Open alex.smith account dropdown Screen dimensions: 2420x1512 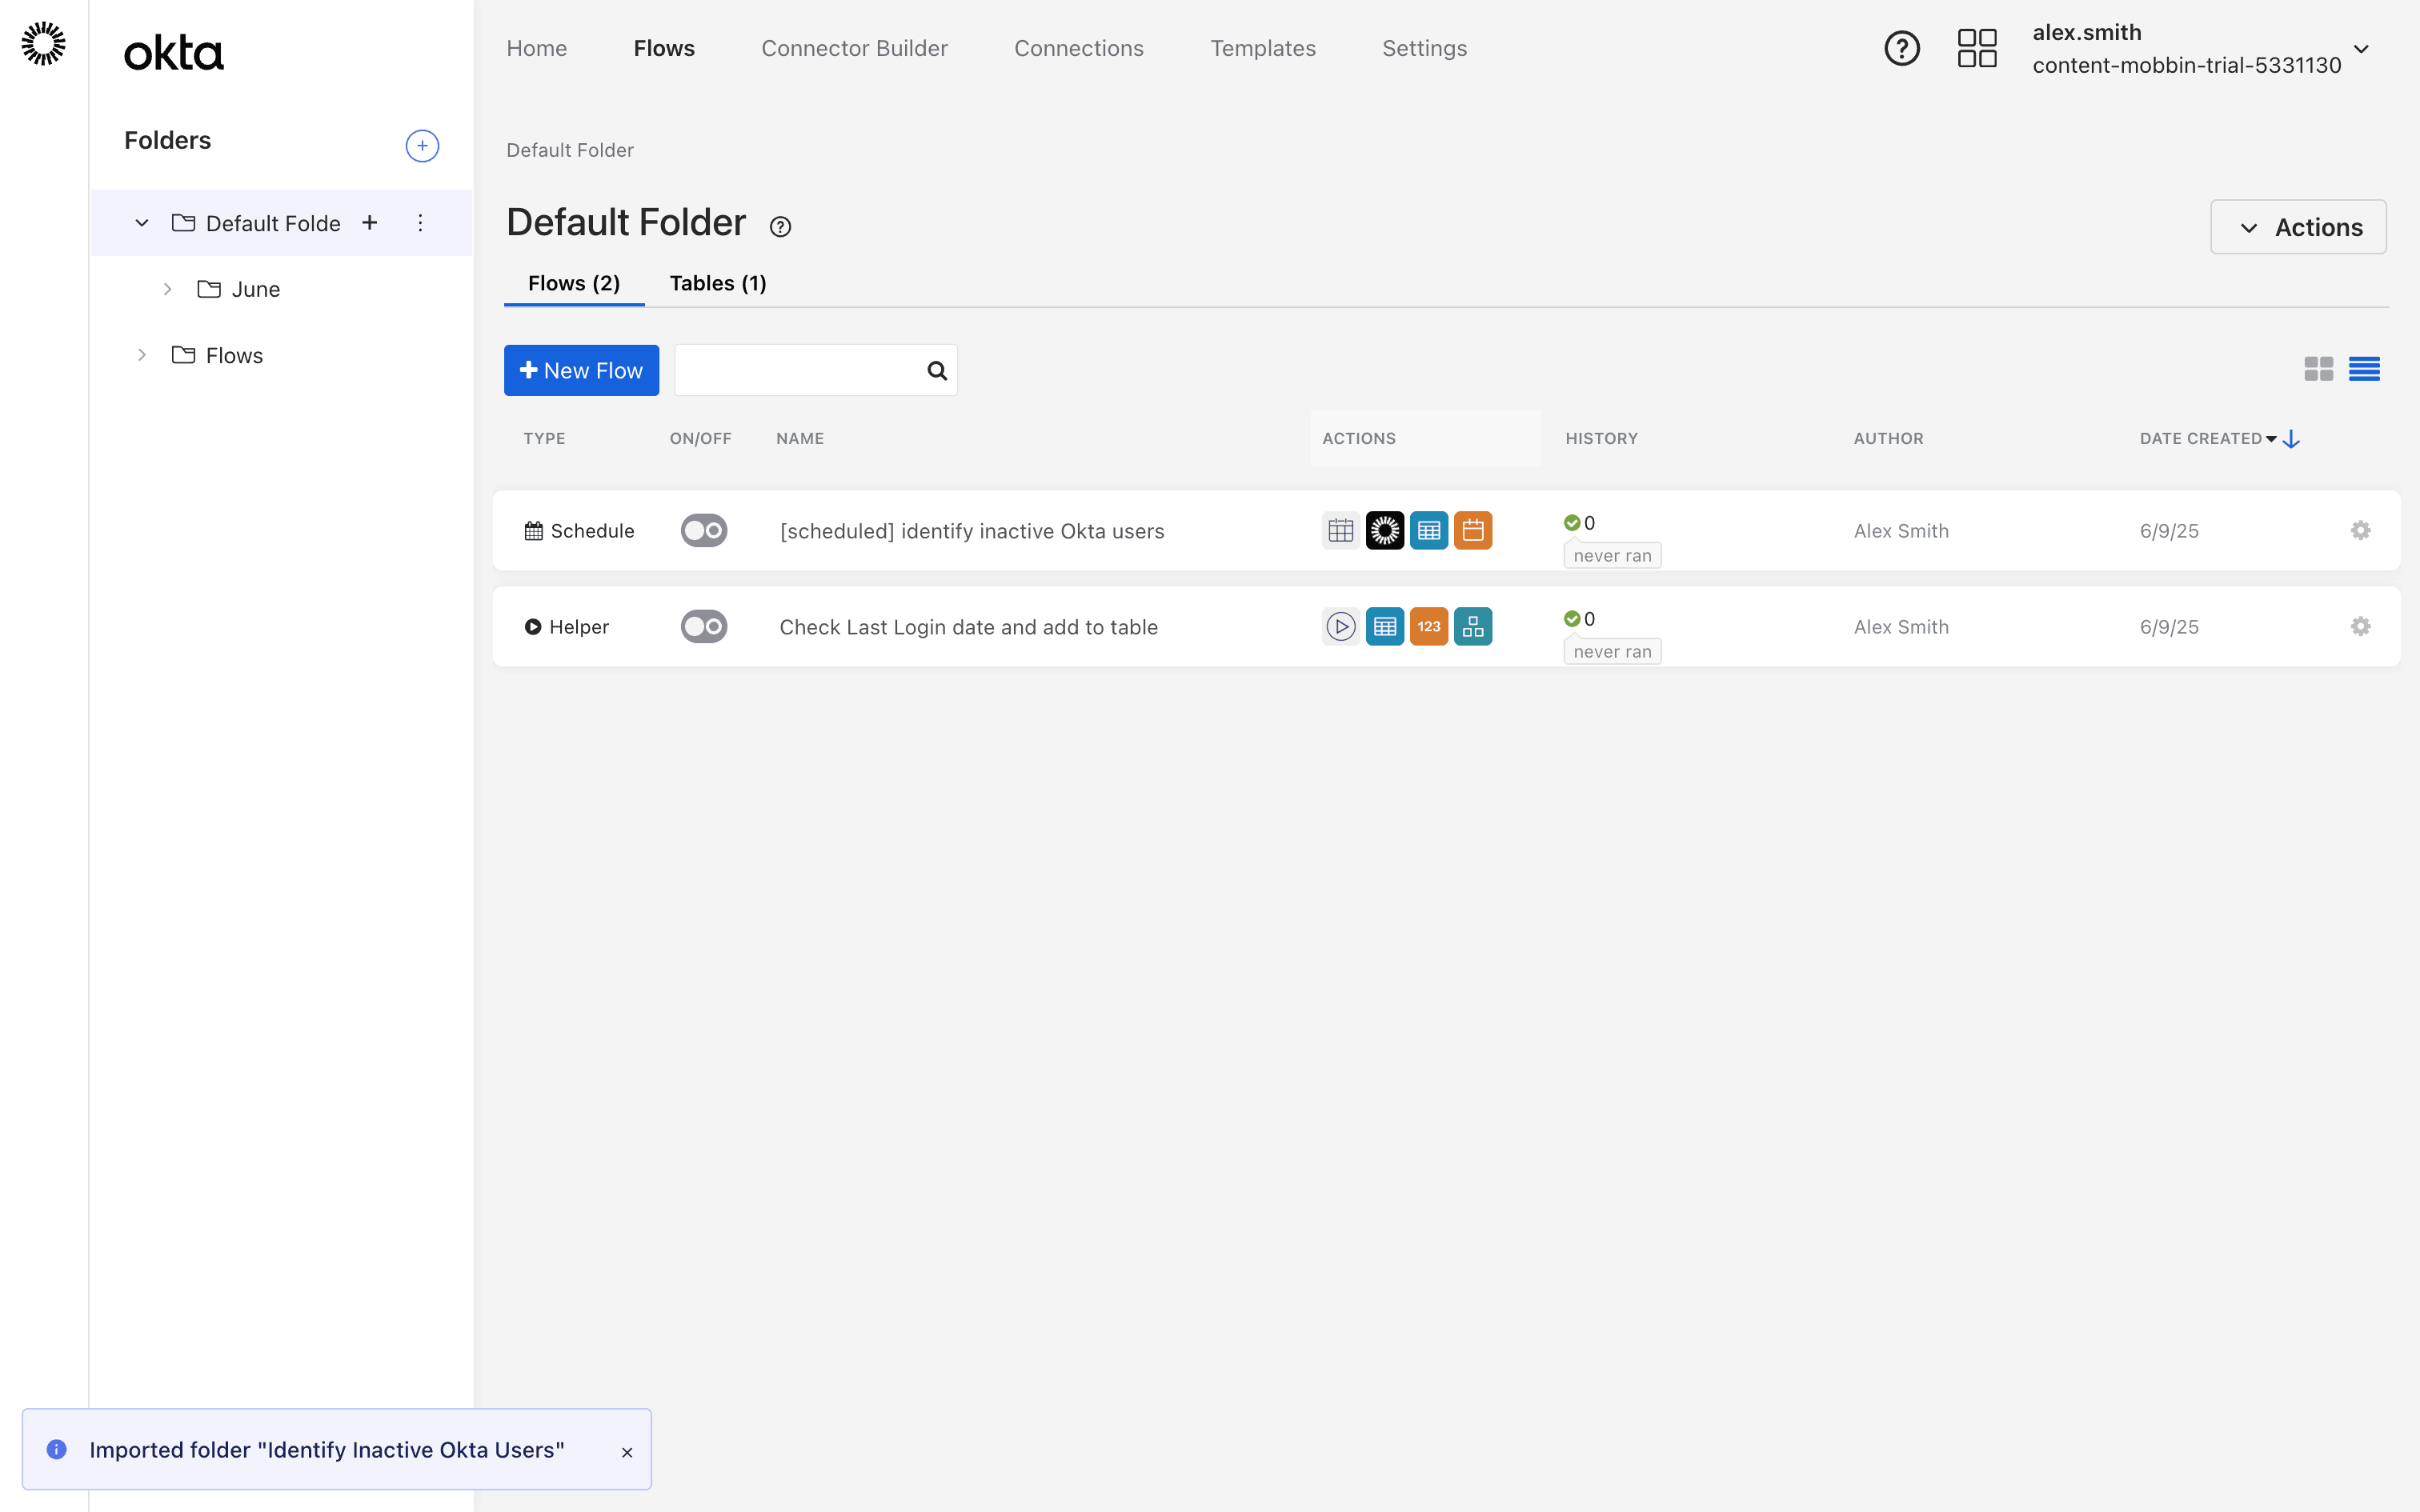click(x=2361, y=48)
